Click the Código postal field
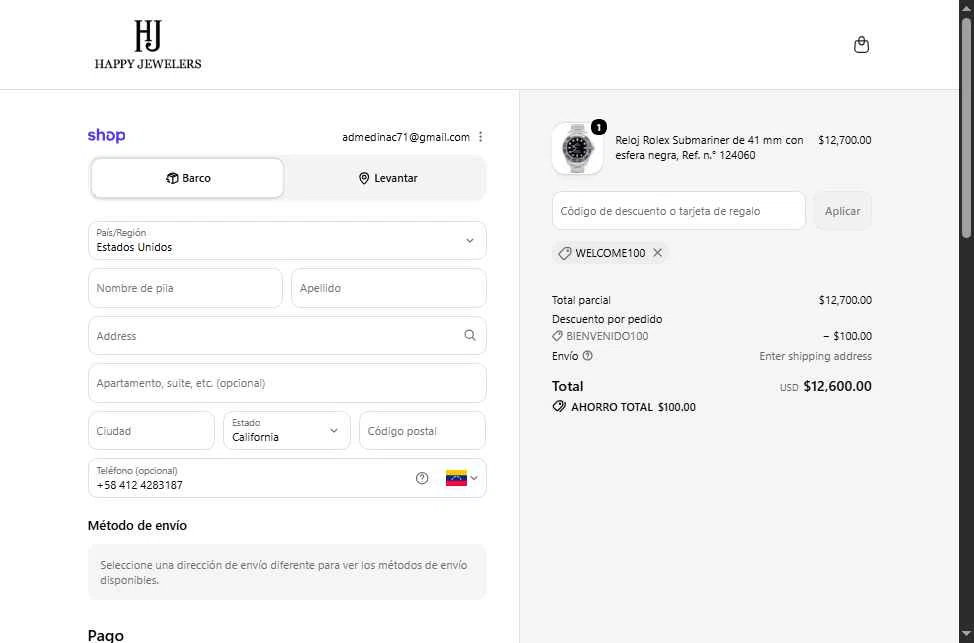The image size is (974, 643). (422, 431)
